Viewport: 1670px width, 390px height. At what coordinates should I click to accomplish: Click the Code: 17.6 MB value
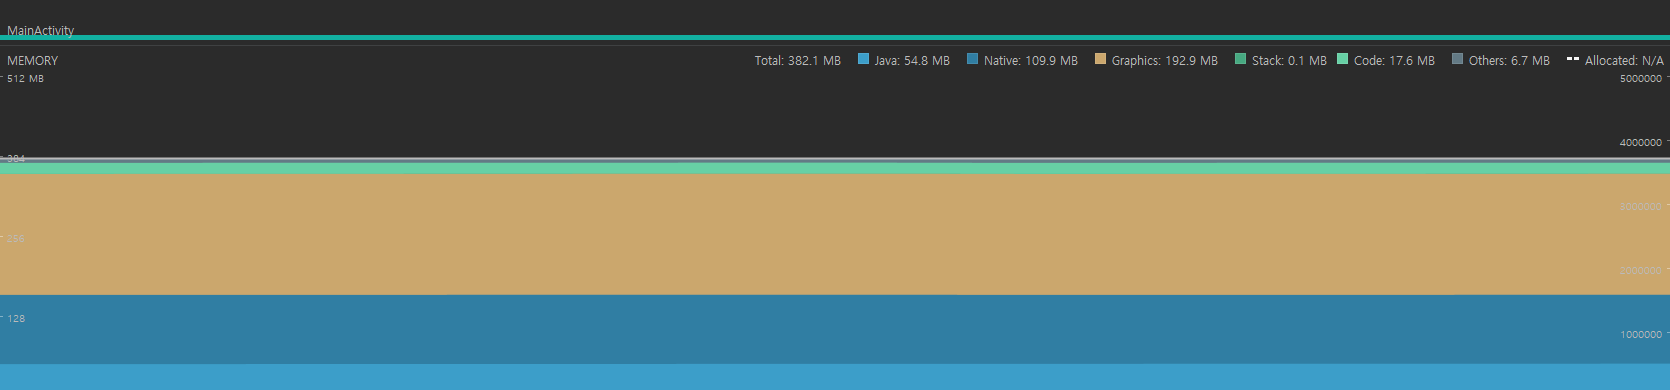1394,61
